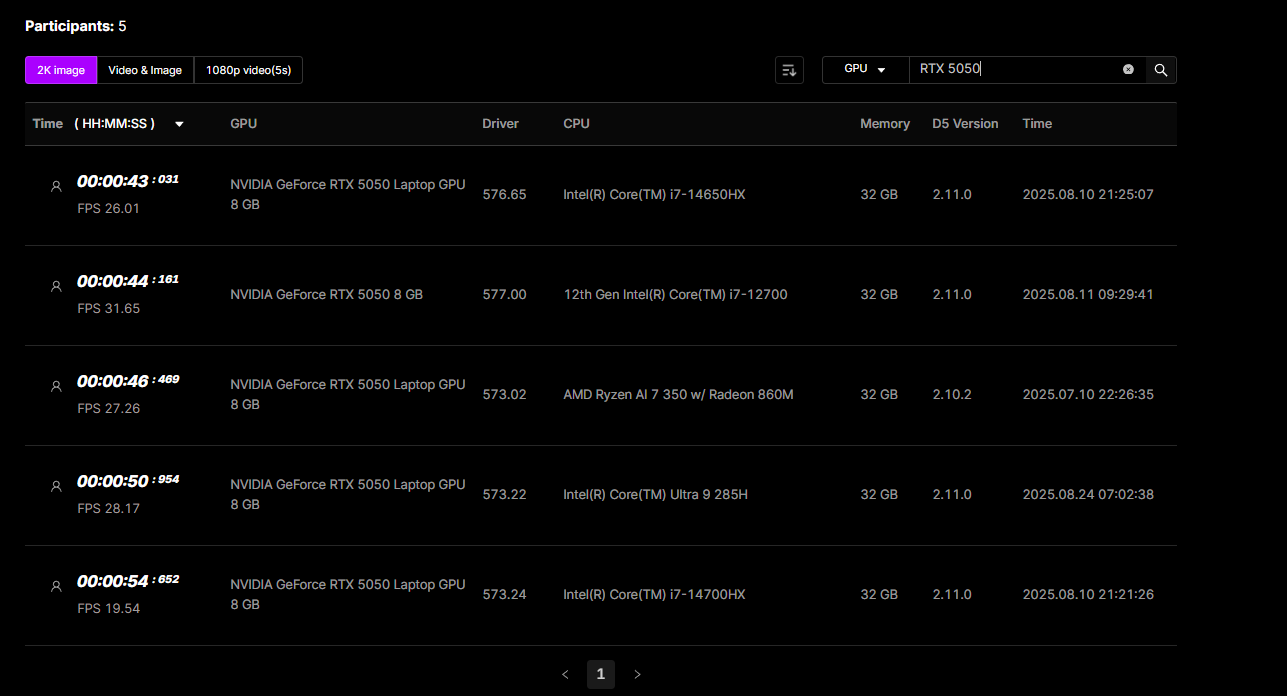Go to previous page arrow
Screen dimensions: 1287x696
click(x=565, y=674)
